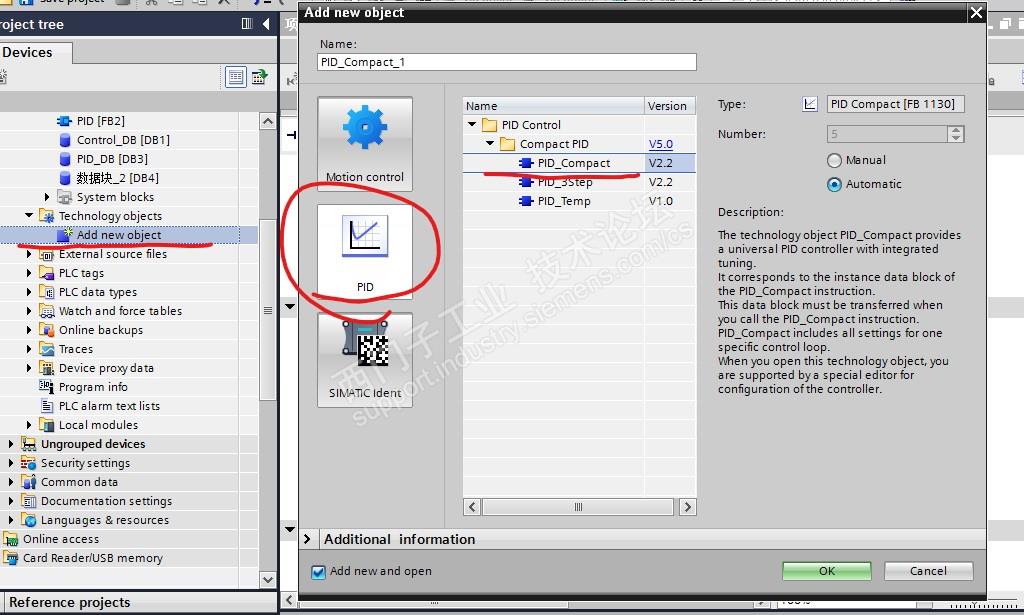
Task: Toggle the Add new and open checkbox
Action: (x=318, y=572)
